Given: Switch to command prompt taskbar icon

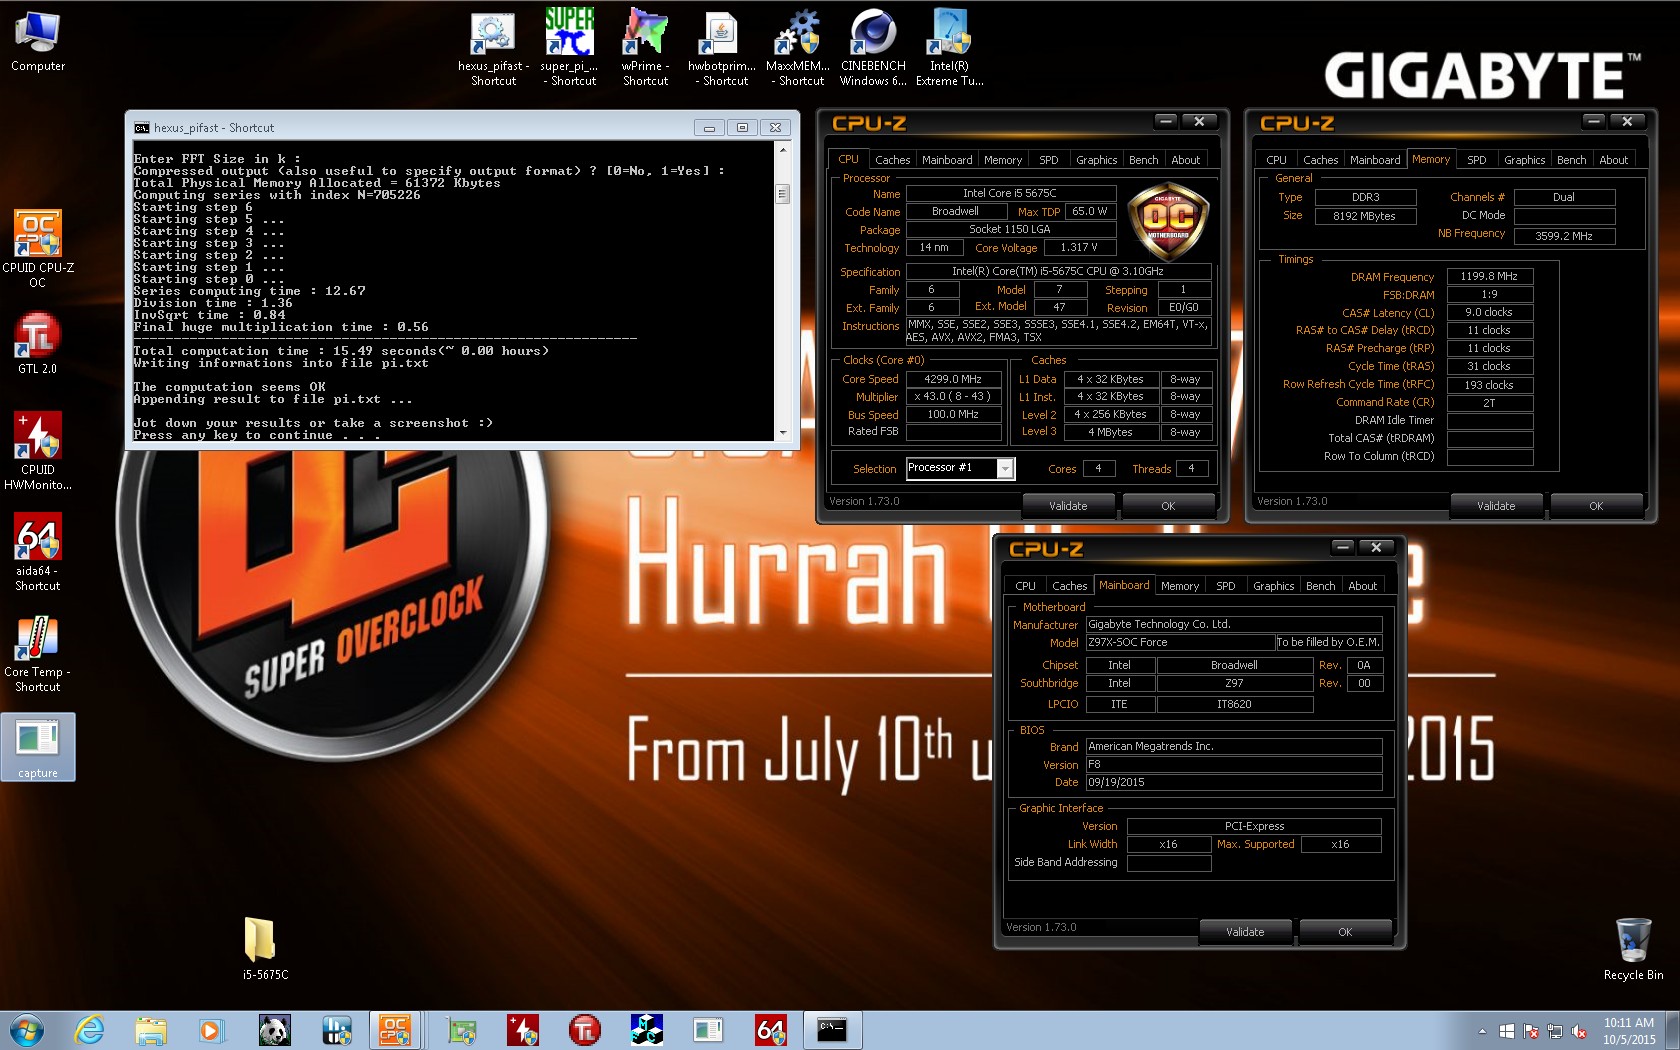Looking at the screenshot, I should click(x=832, y=1030).
